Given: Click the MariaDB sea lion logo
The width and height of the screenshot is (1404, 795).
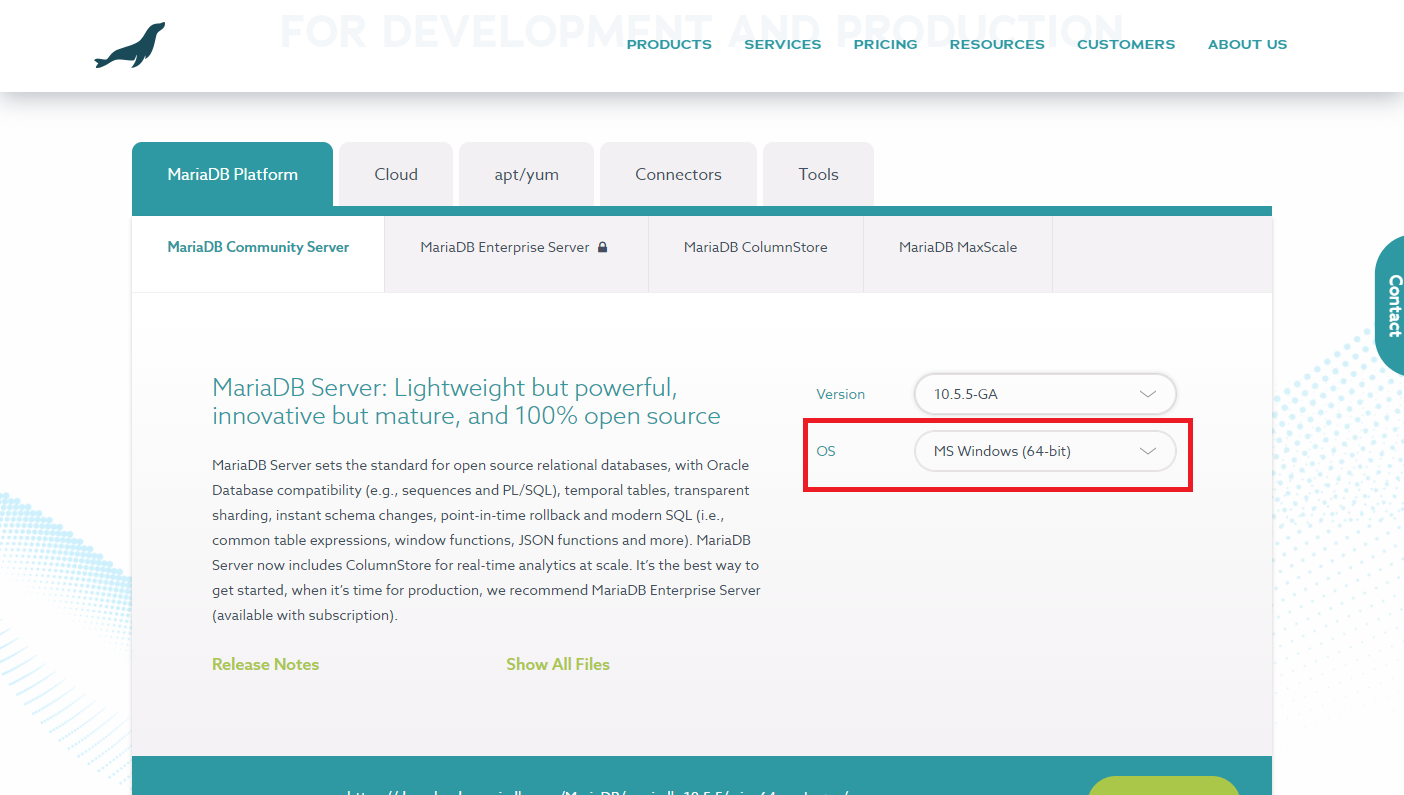Looking at the screenshot, I should (130, 45).
